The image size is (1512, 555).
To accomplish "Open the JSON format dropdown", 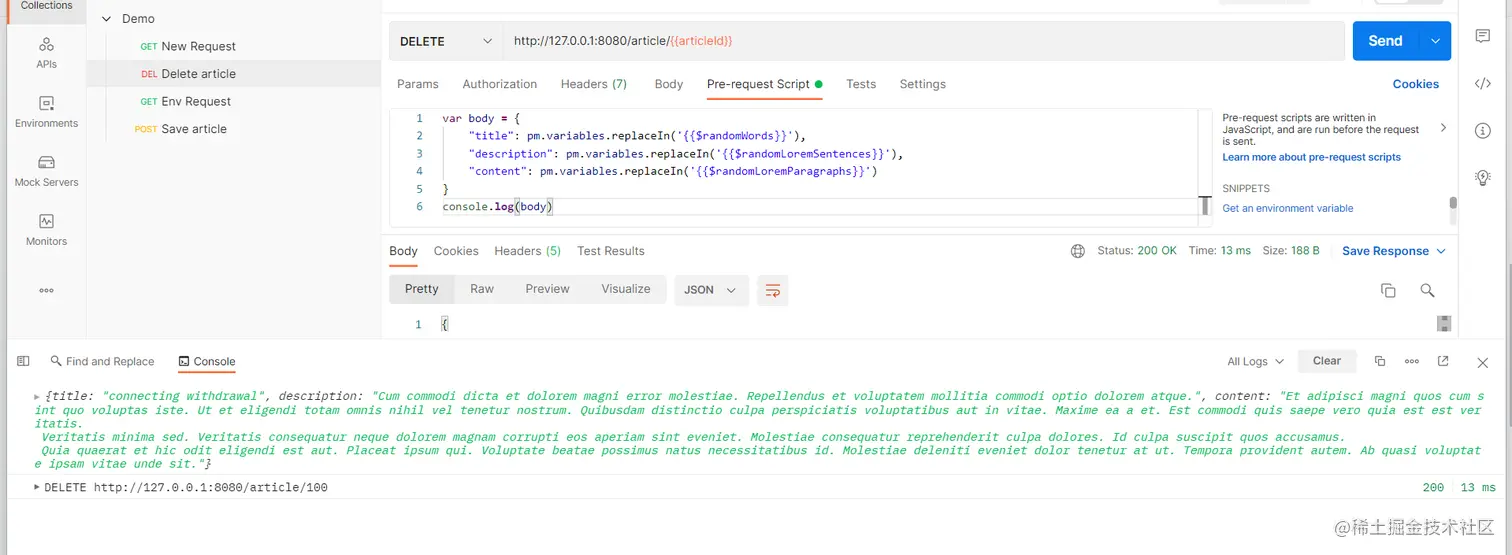I will [711, 290].
